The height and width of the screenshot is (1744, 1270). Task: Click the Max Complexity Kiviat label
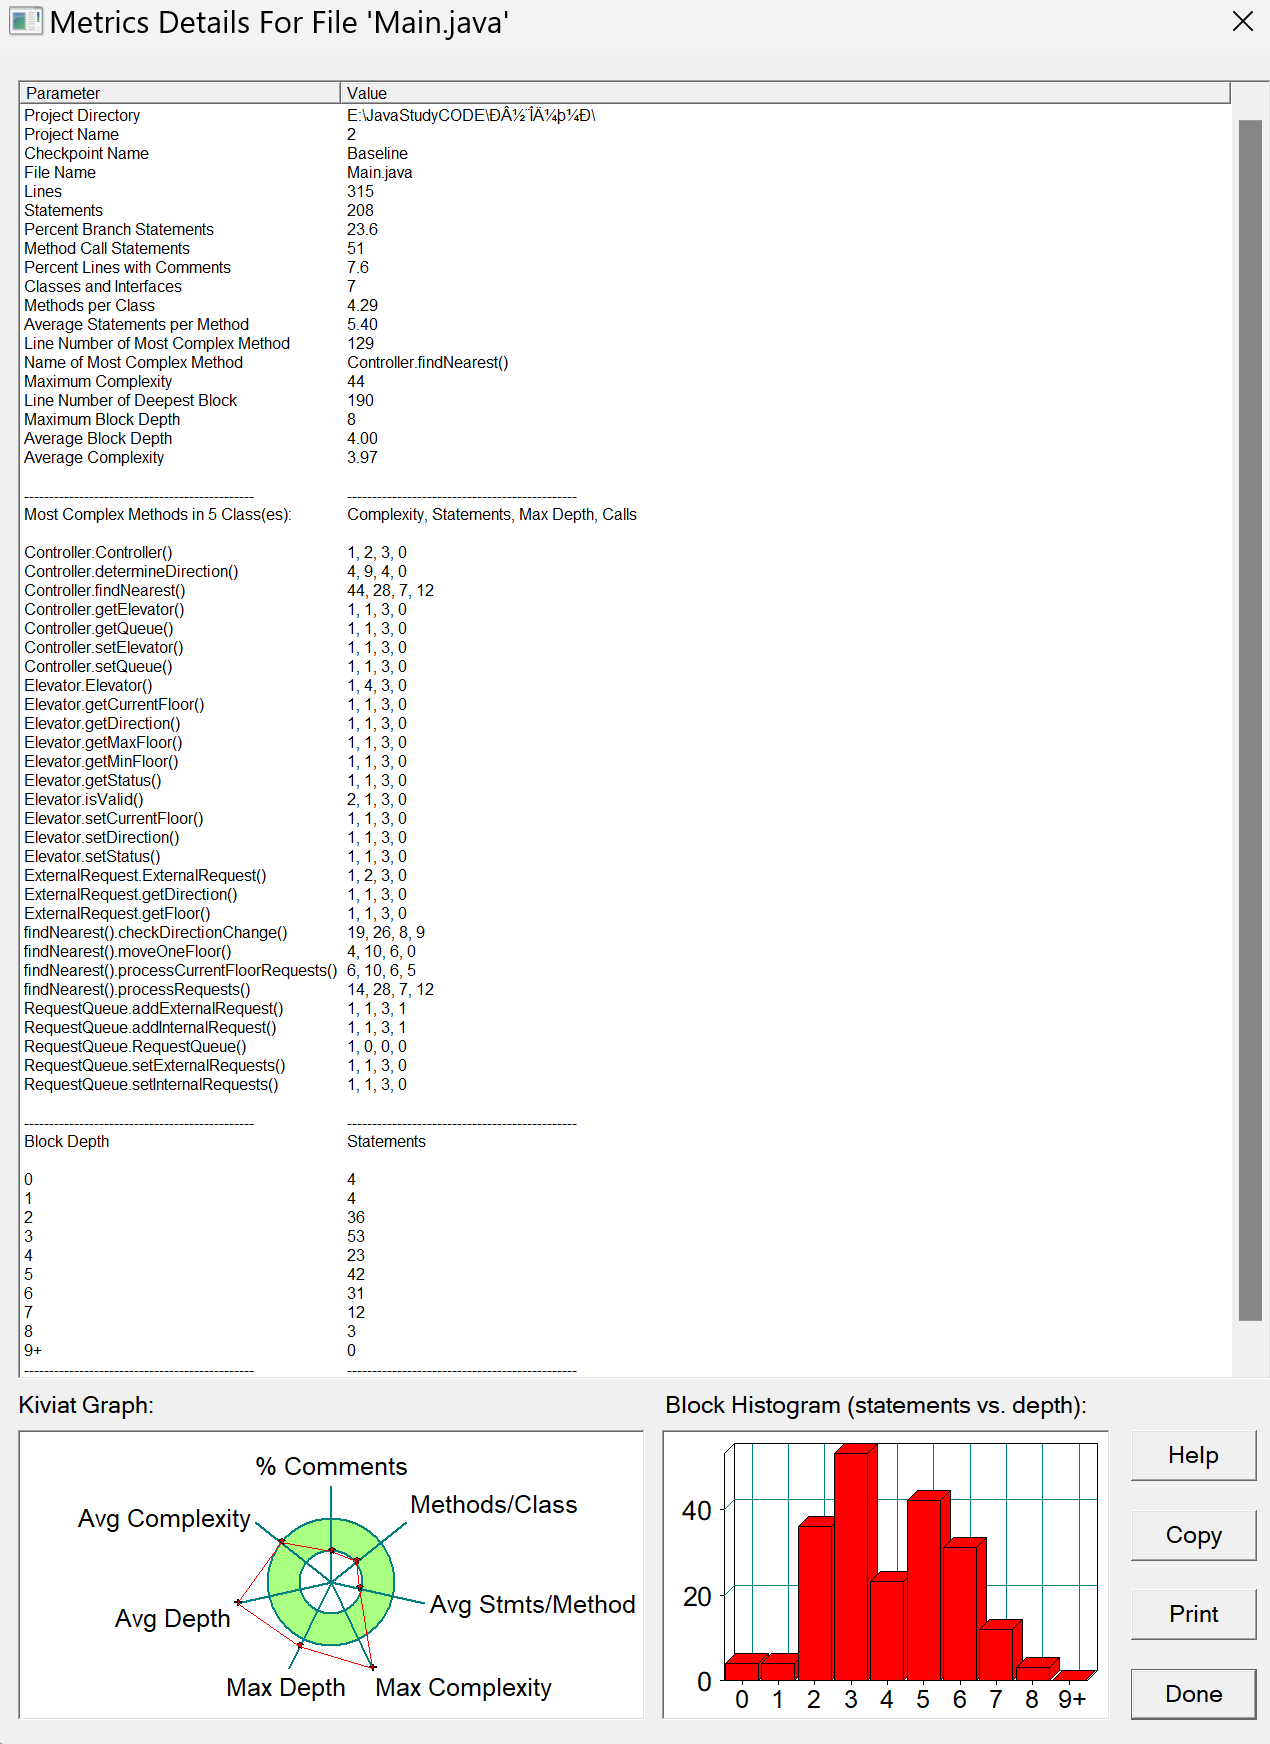pos(463,1688)
